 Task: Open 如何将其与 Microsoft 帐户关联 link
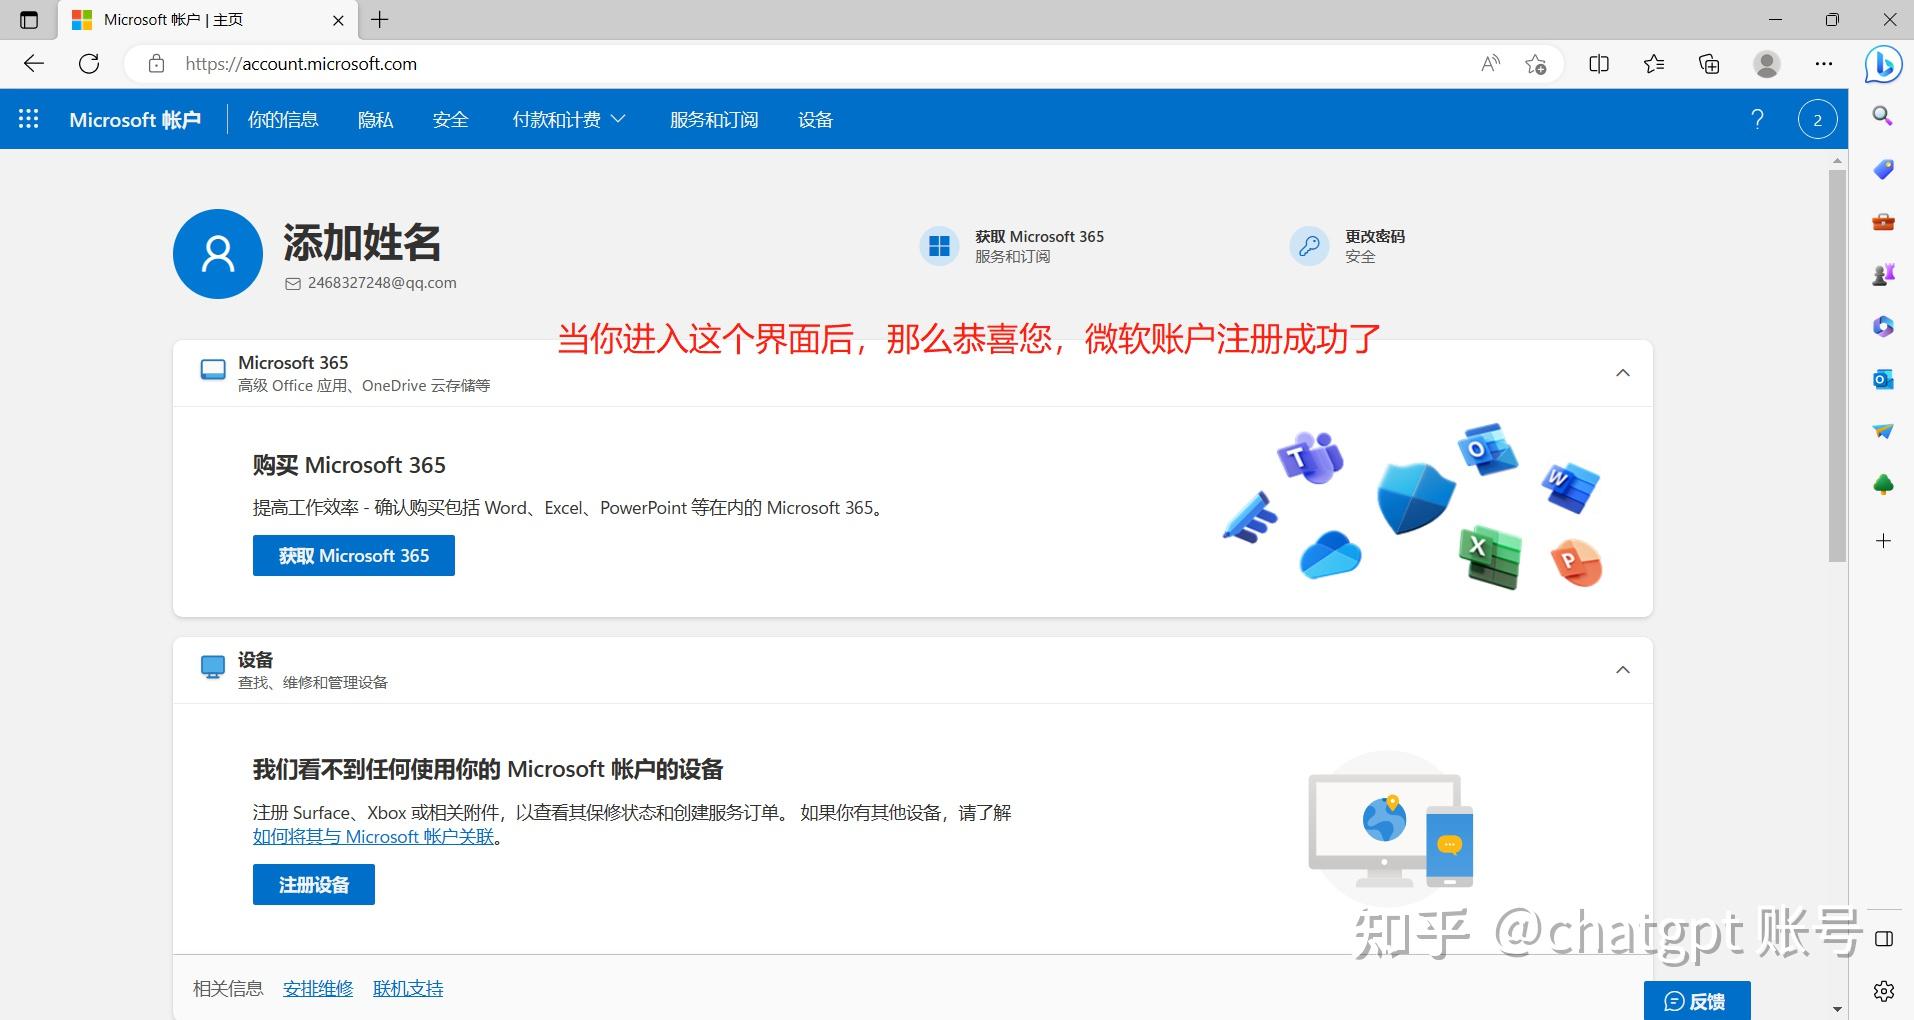pyautogui.click(x=374, y=837)
